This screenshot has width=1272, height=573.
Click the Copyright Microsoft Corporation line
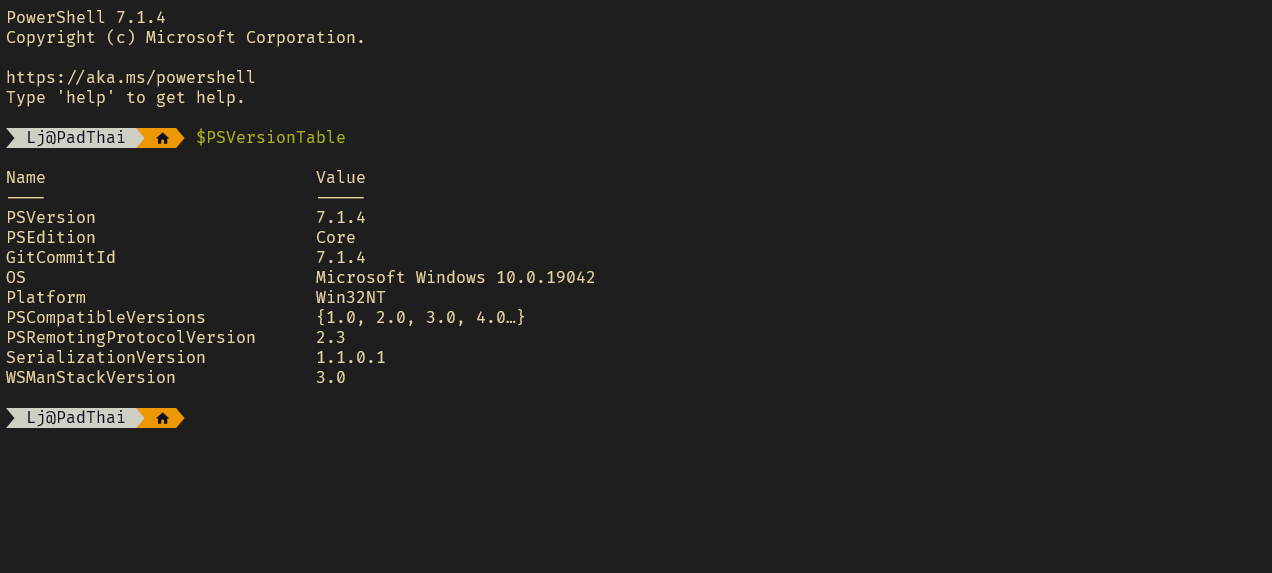(186, 38)
